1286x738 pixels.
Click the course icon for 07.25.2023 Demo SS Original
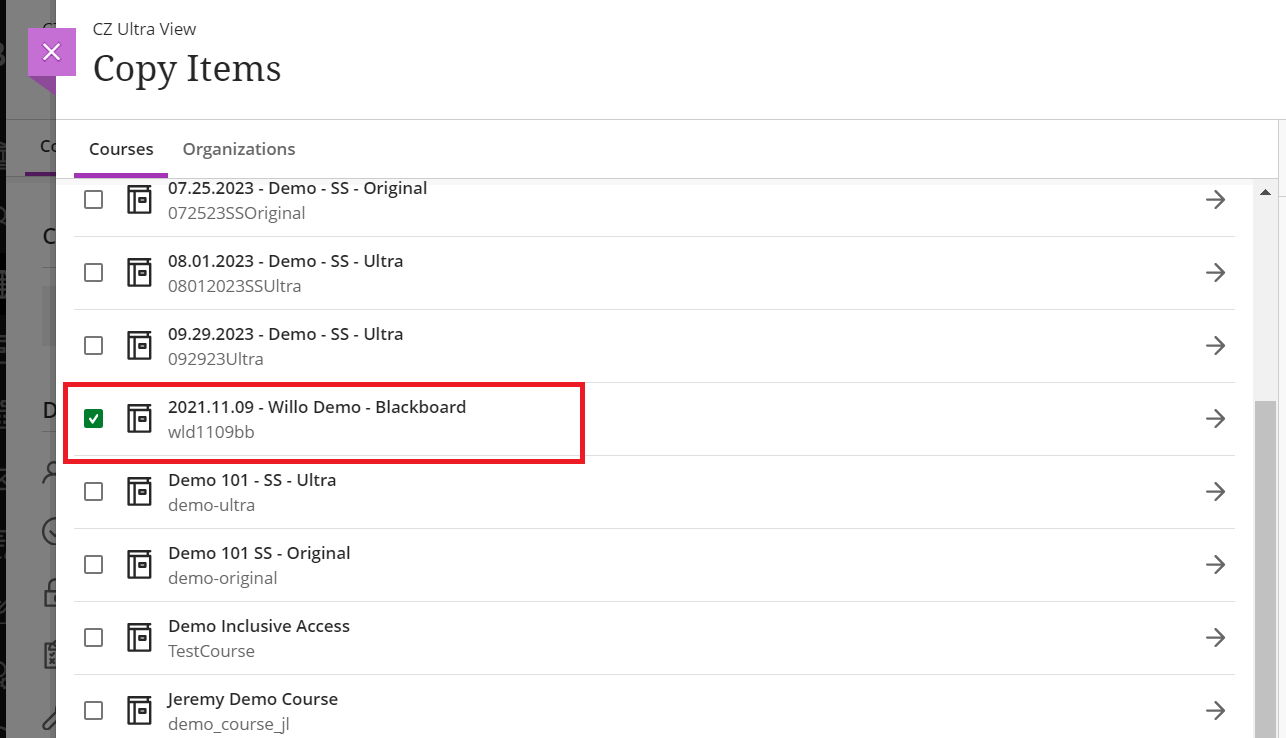click(x=140, y=199)
